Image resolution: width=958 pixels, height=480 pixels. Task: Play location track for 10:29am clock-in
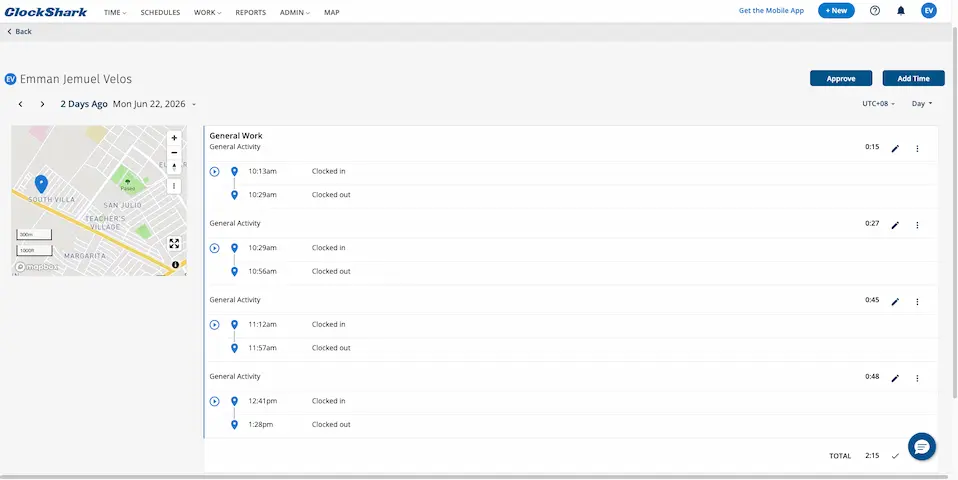pyautogui.click(x=214, y=248)
